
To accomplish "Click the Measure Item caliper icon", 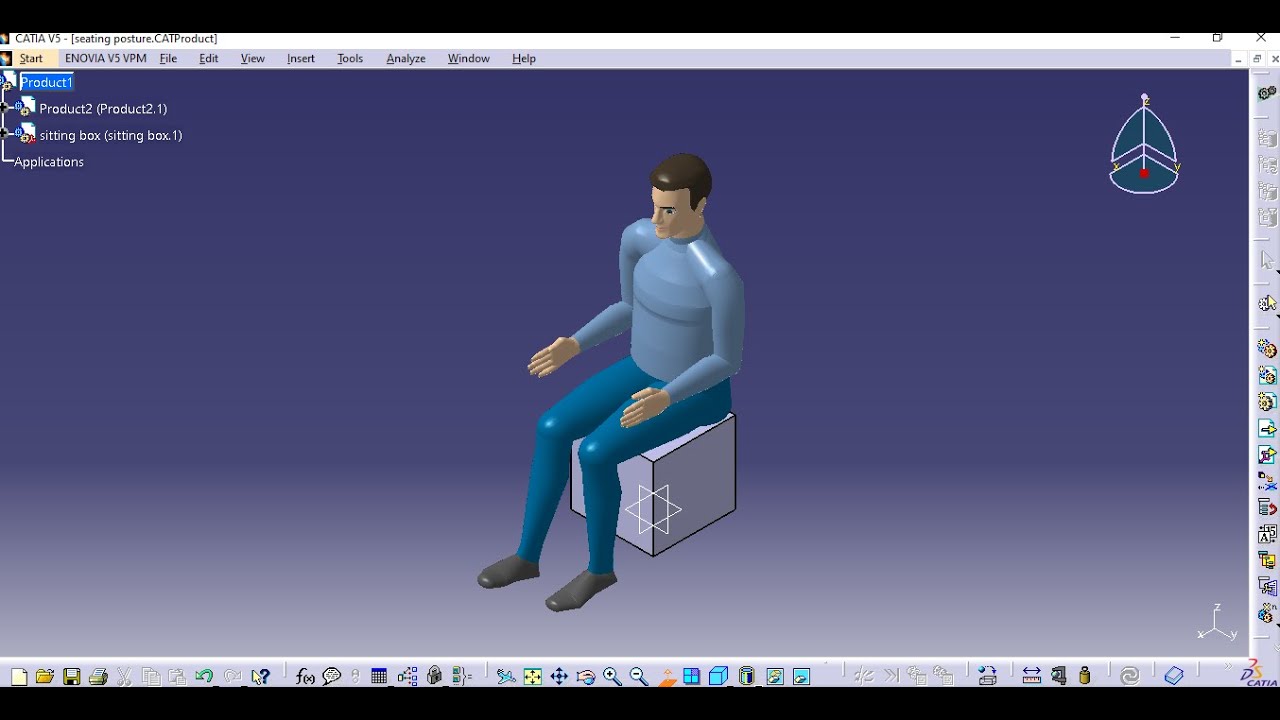I will click(x=1059, y=677).
